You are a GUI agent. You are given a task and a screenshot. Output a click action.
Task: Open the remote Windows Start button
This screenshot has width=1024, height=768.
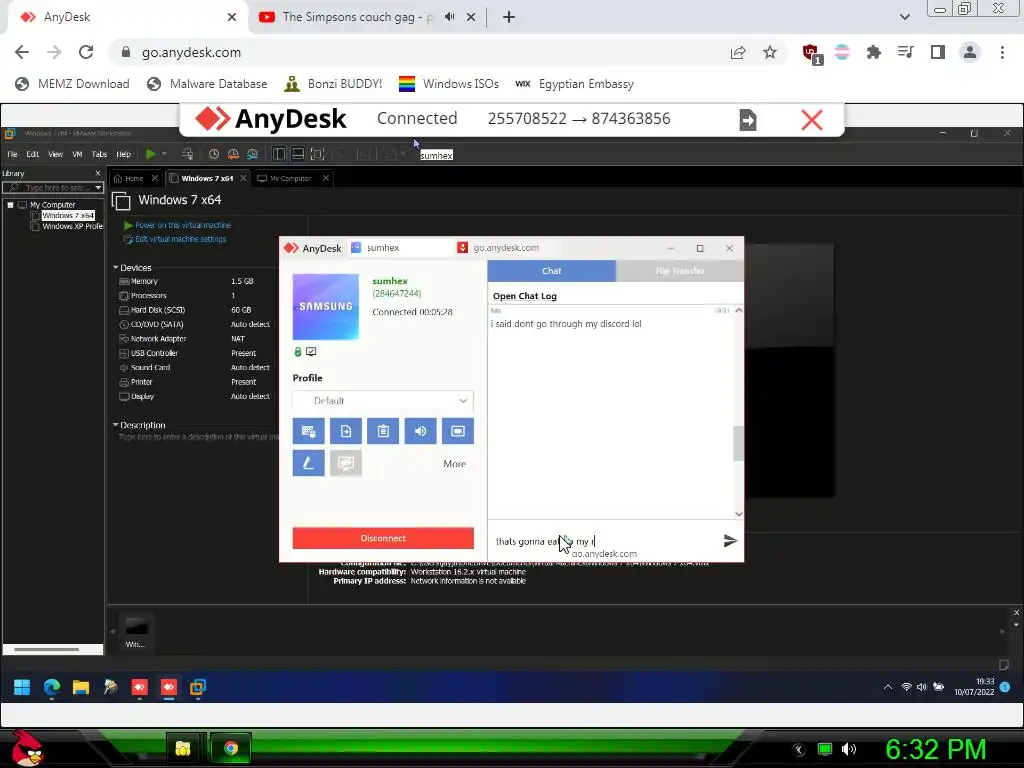(22, 687)
